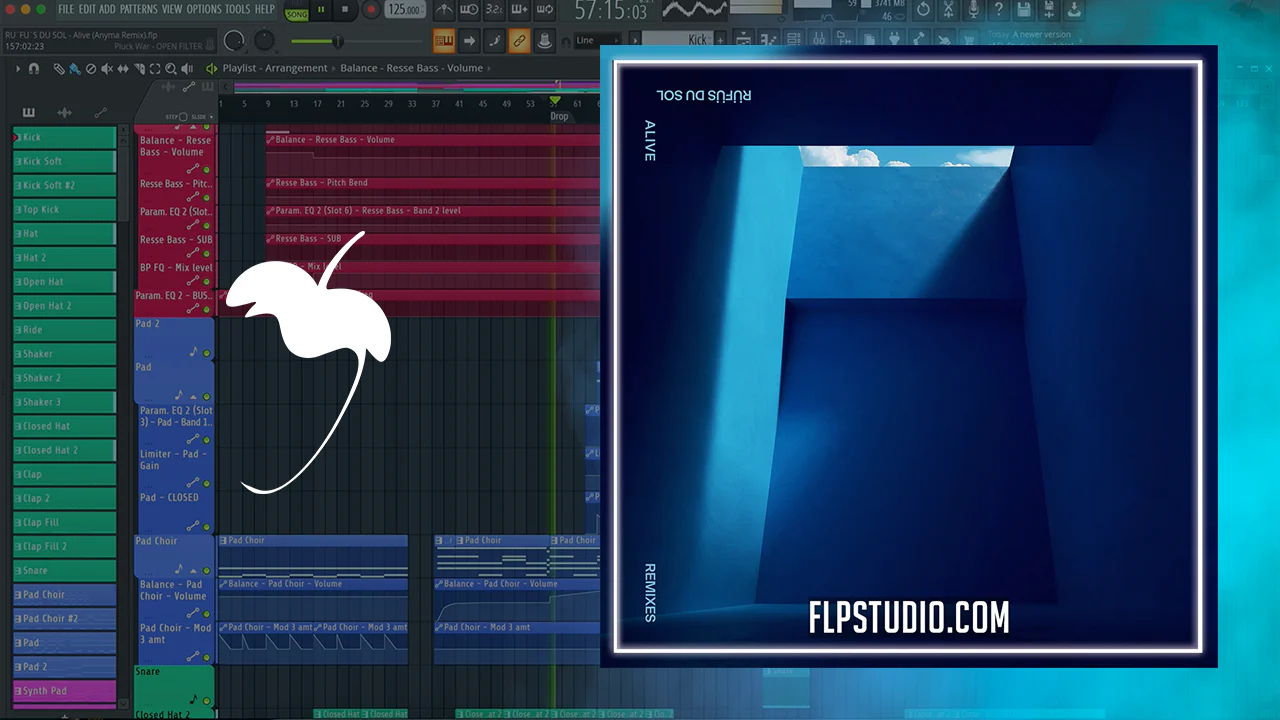Add a new pattern with the plus button
The image size is (1280, 720).
720,40
